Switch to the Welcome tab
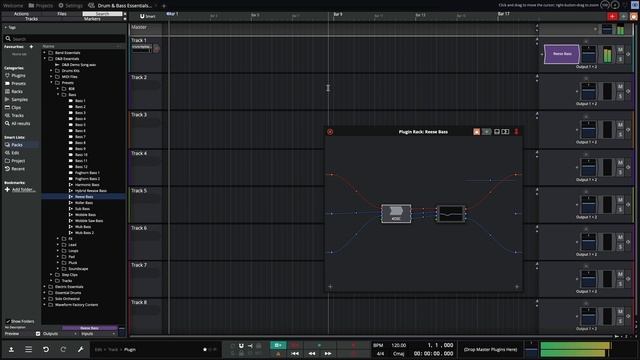Viewport: 640px width, 360px height. [x=13, y=5]
